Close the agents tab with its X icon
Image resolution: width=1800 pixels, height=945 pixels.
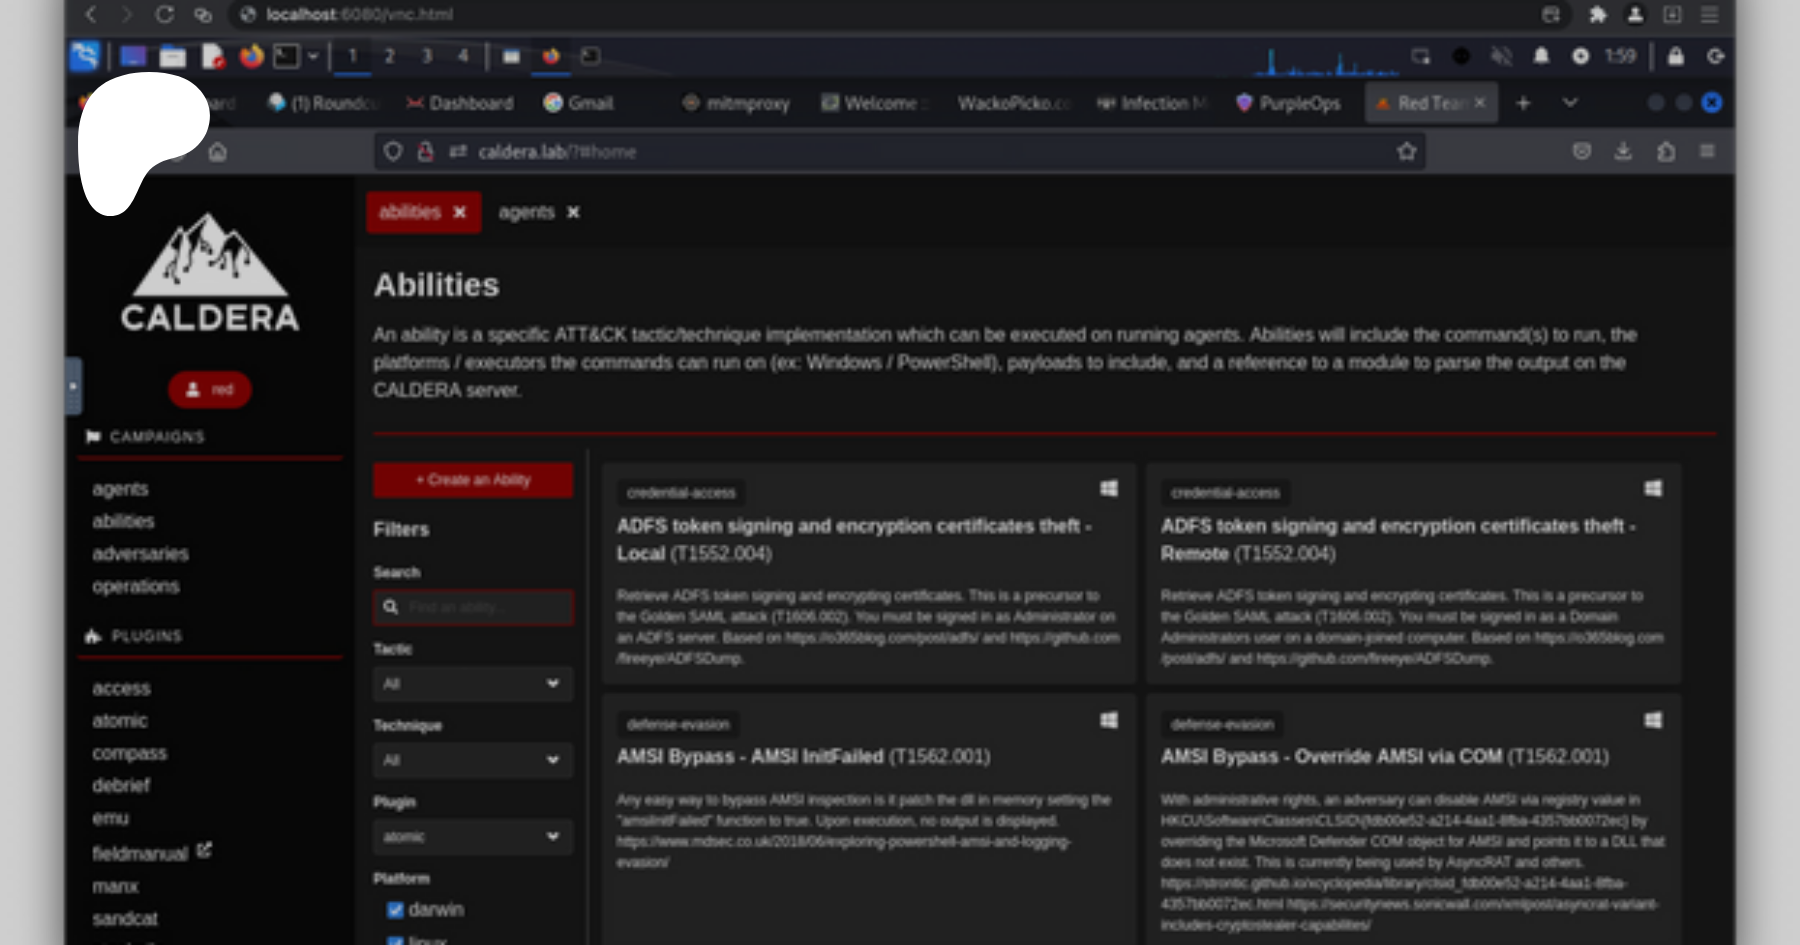pos(573,213)
